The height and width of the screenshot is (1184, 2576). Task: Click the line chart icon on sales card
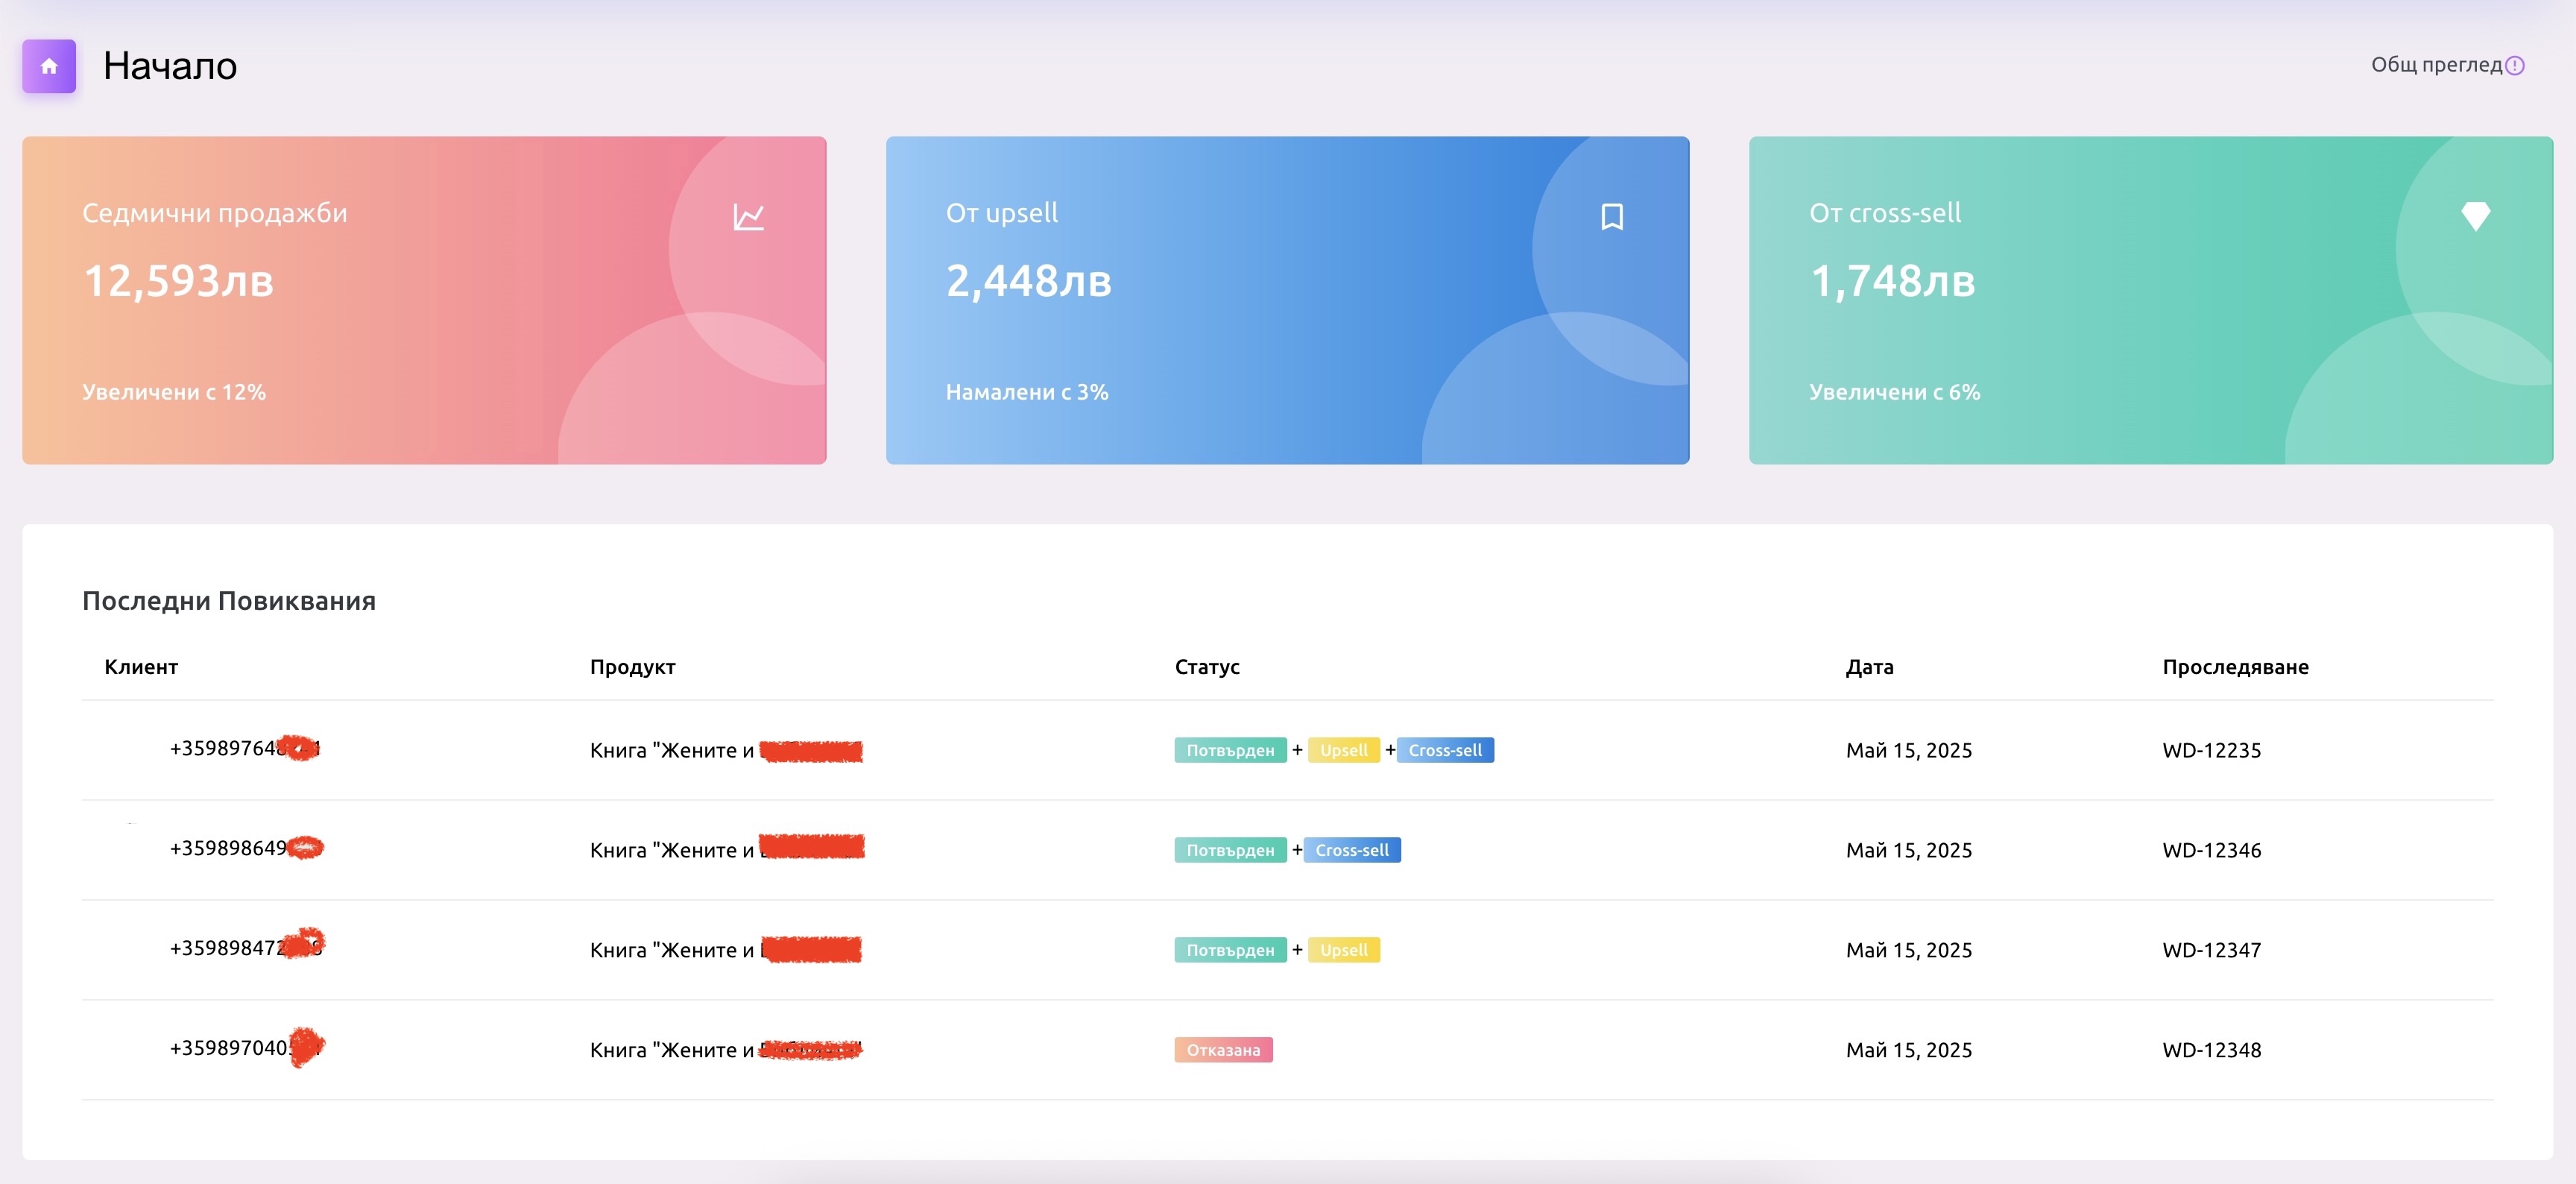(748, 217)
